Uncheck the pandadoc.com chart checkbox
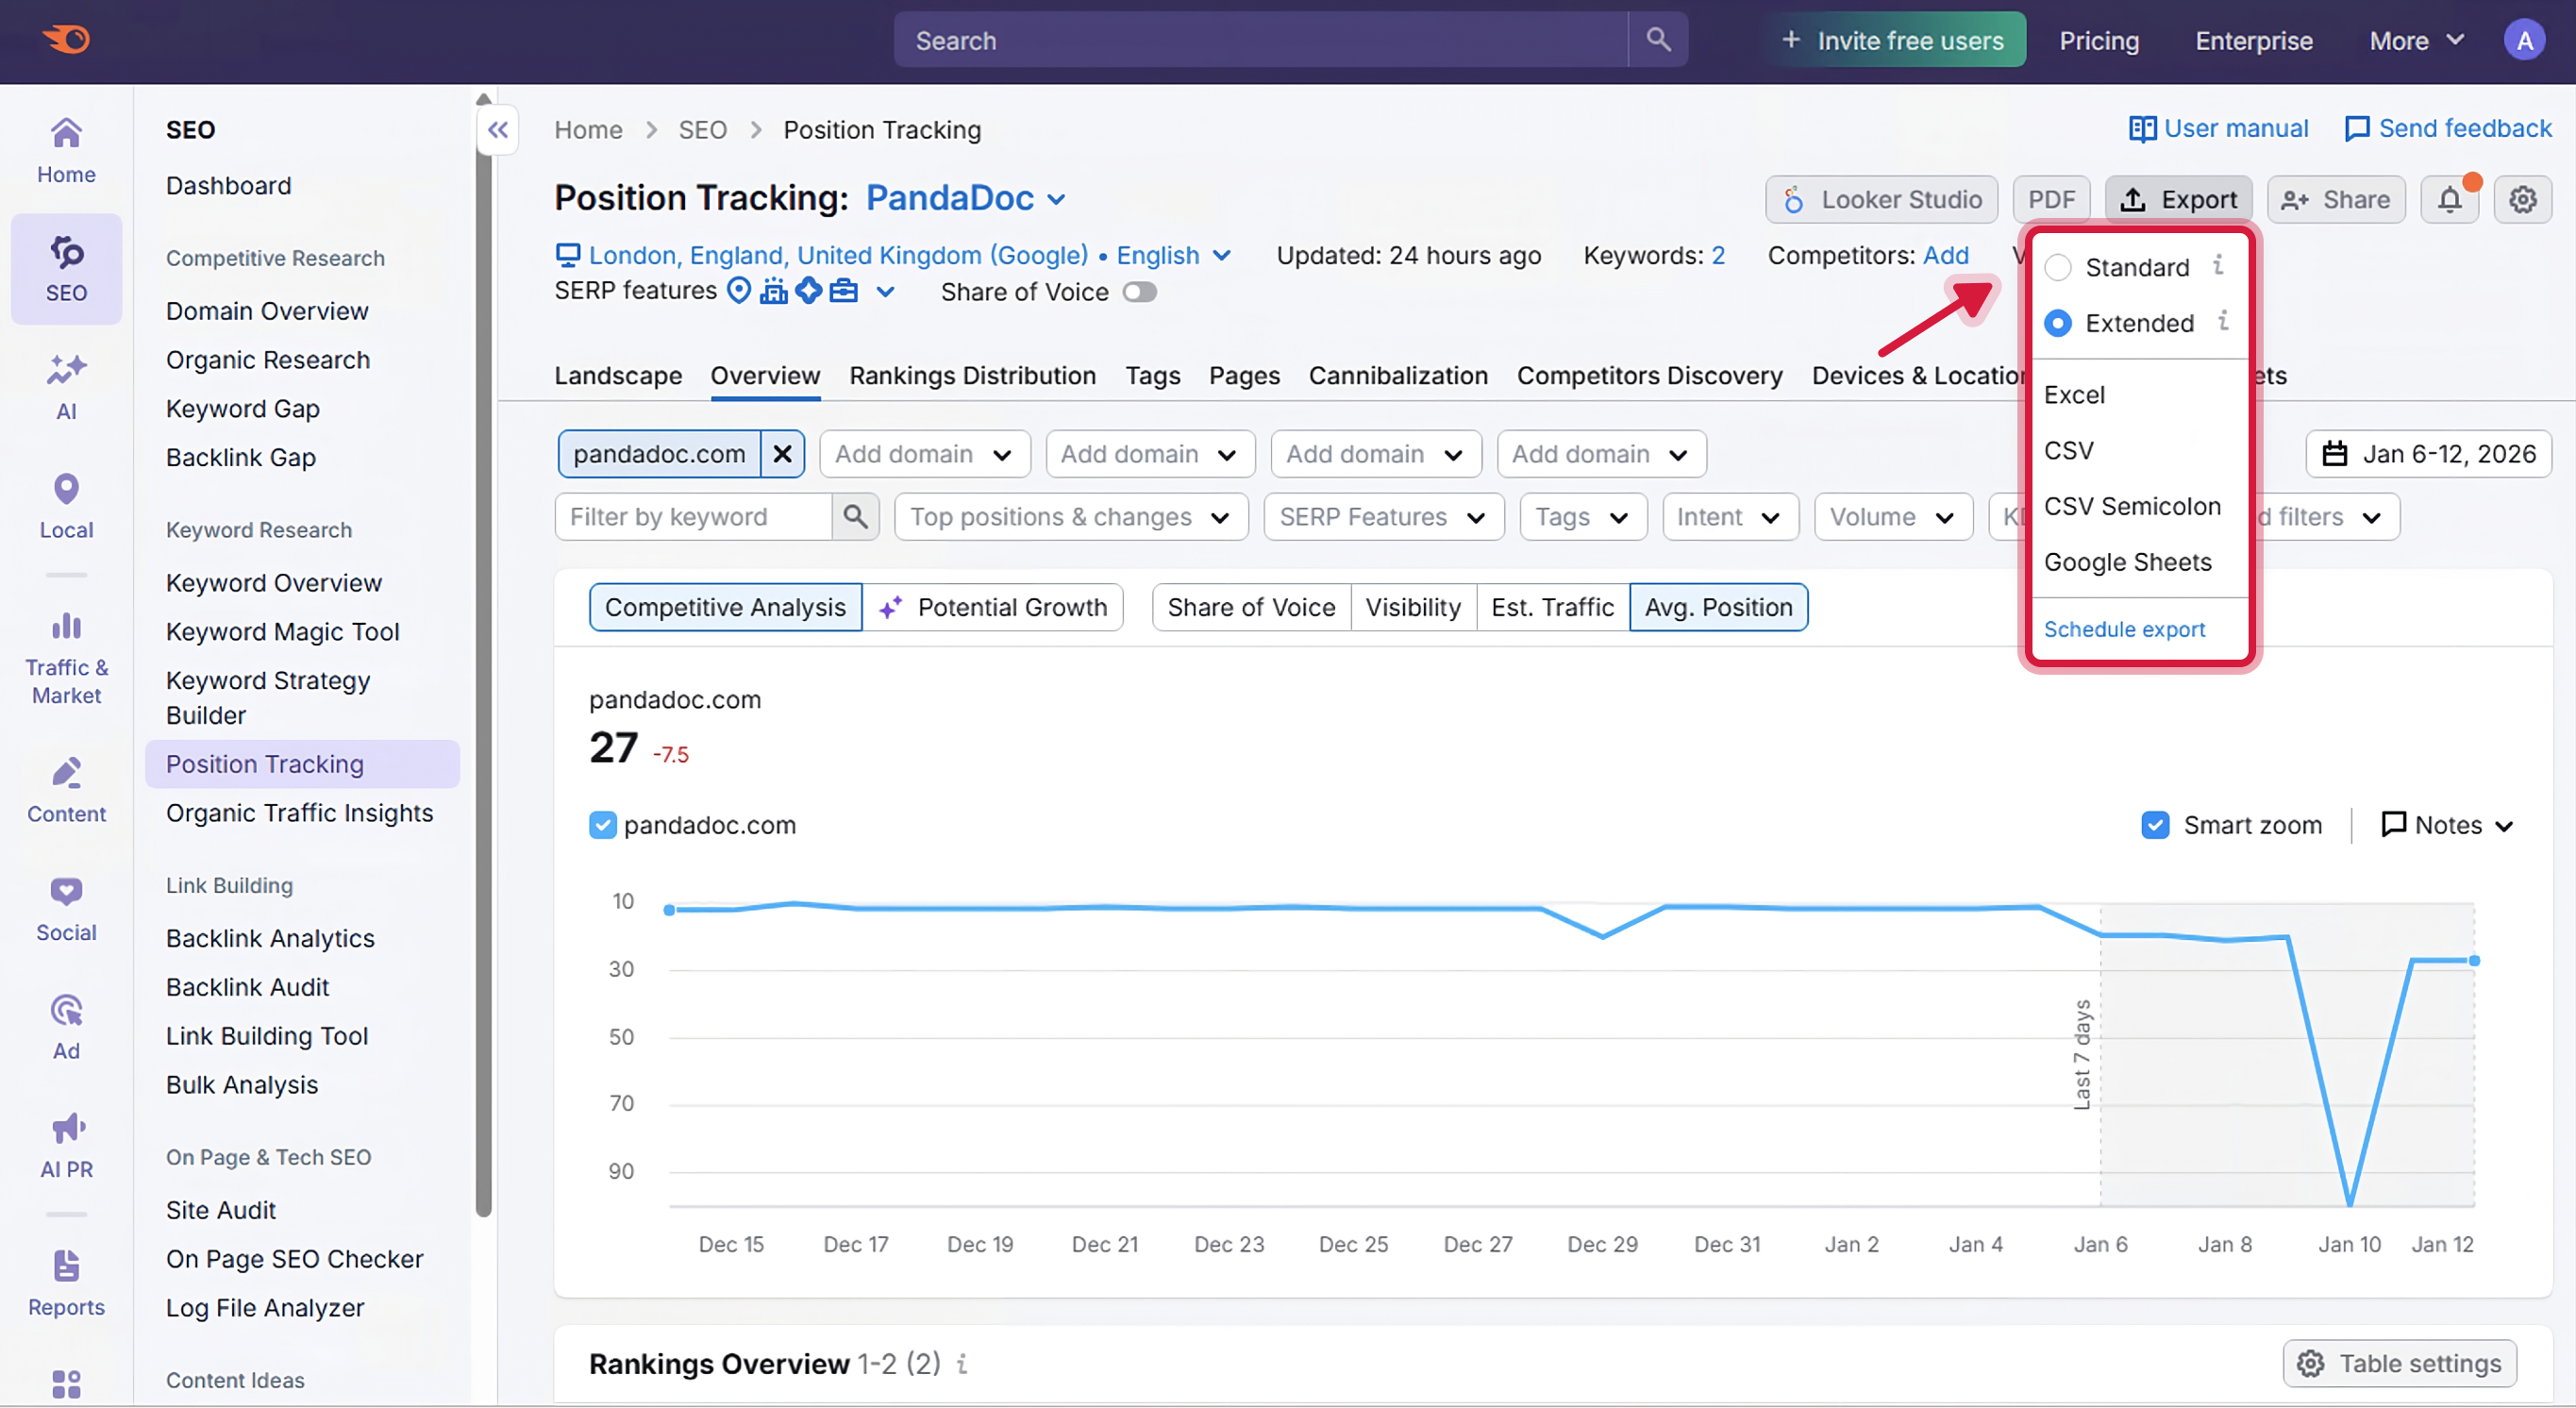 coord(602,825)
